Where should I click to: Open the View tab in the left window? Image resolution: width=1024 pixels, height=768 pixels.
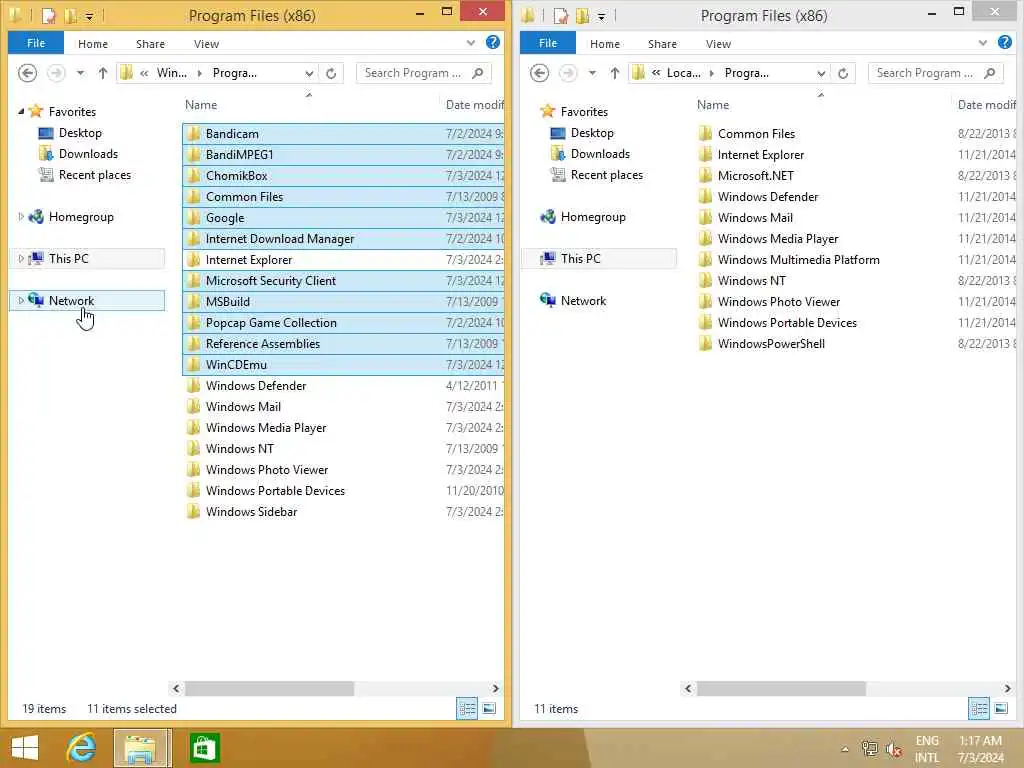coord(206,44)
